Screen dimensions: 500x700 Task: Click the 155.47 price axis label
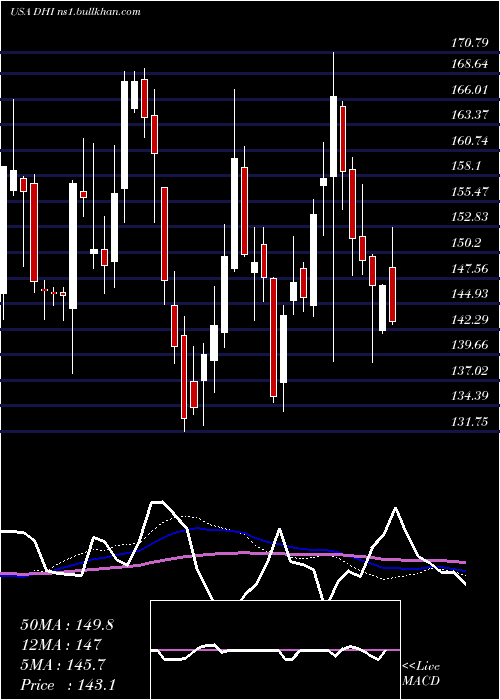click(x=469, y=192)
